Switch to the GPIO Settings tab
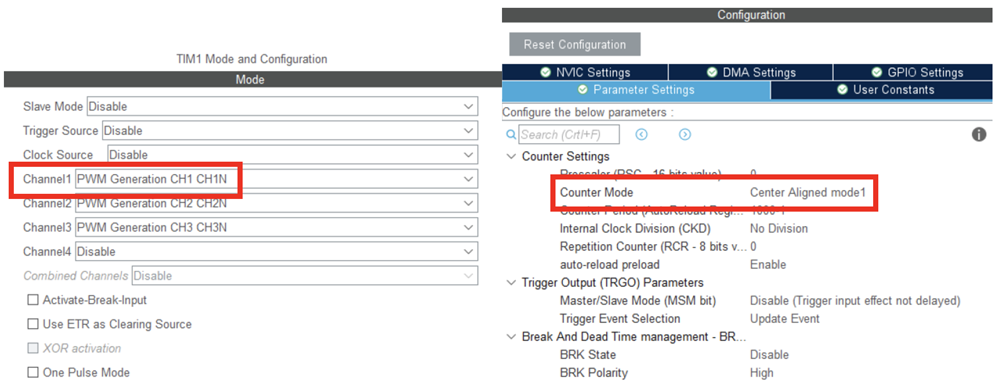The height and width of the screenshot is (386, 1000). click(x=913, y=73)
